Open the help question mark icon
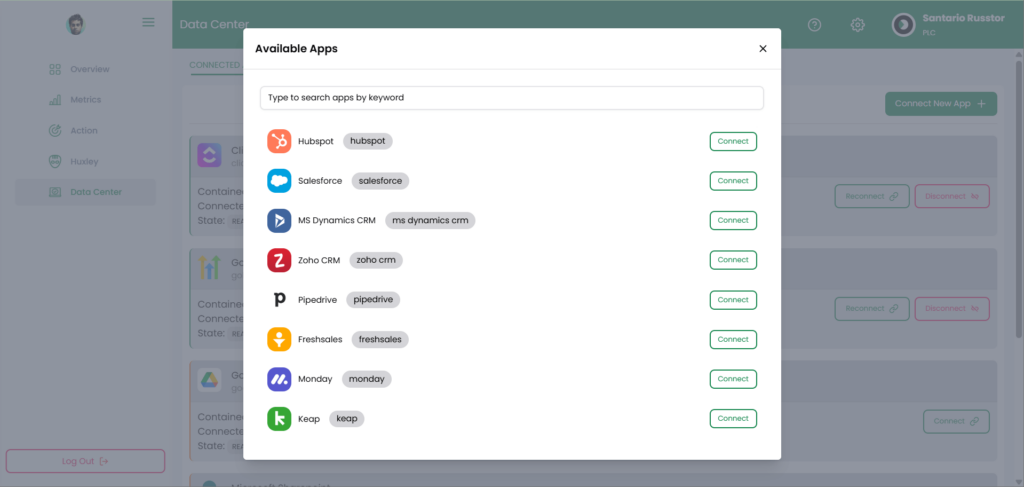The height and width of the screenshot is (487, 1024). (814, 25)
